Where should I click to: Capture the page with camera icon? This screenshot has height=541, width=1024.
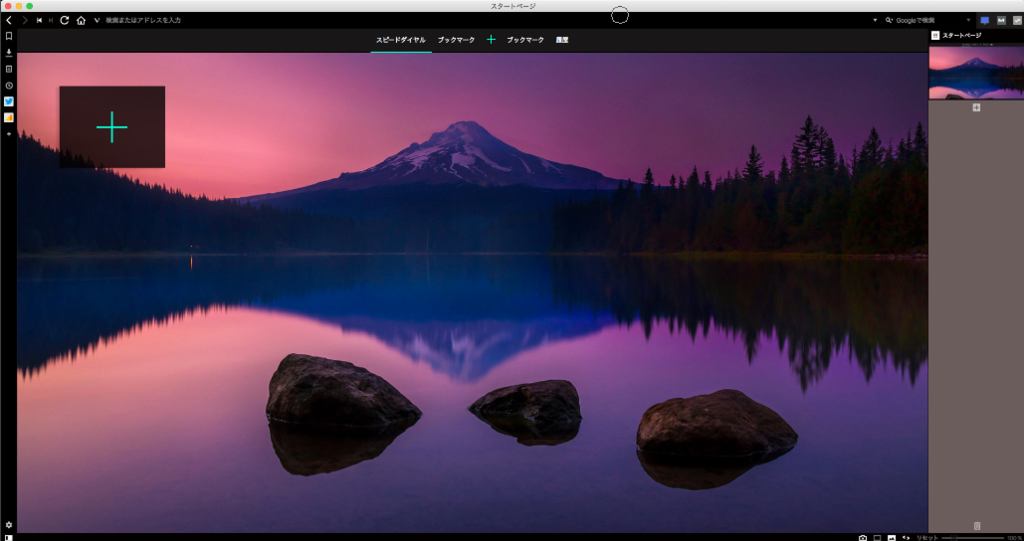(863, 538)
